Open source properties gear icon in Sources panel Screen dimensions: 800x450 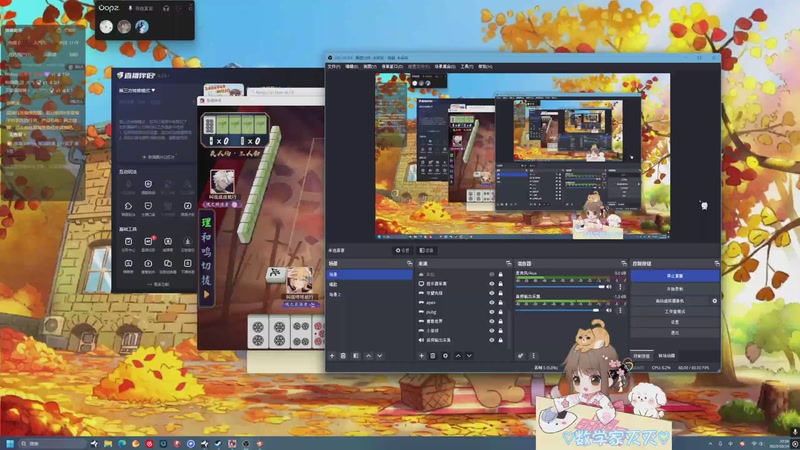coord(445,356)
